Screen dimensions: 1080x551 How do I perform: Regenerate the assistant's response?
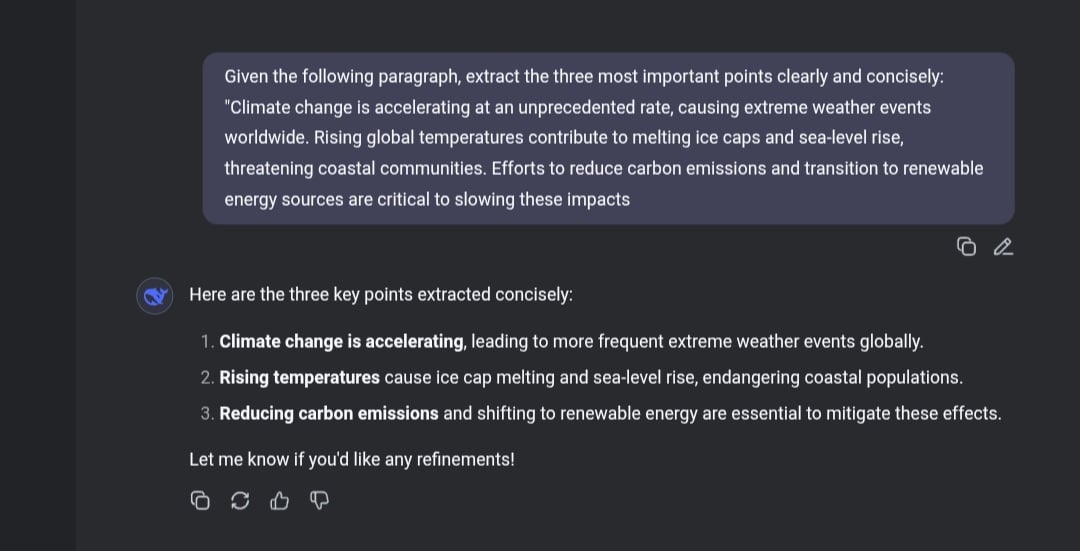tap(240, 501)
